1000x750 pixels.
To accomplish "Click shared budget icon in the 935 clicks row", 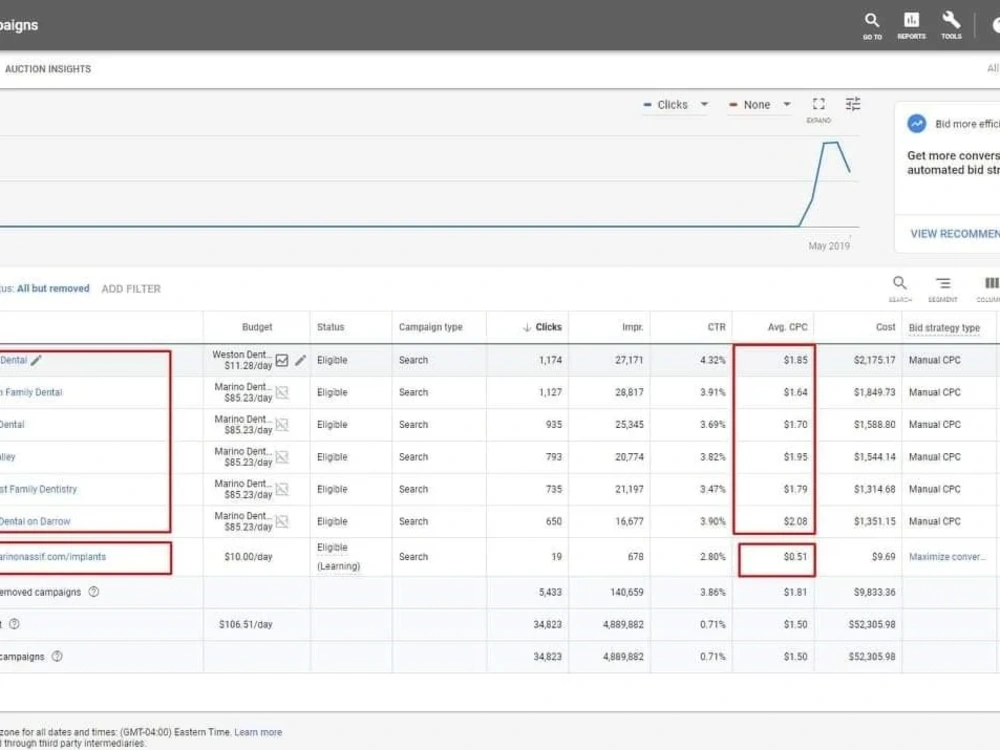I will coord(282,425).
